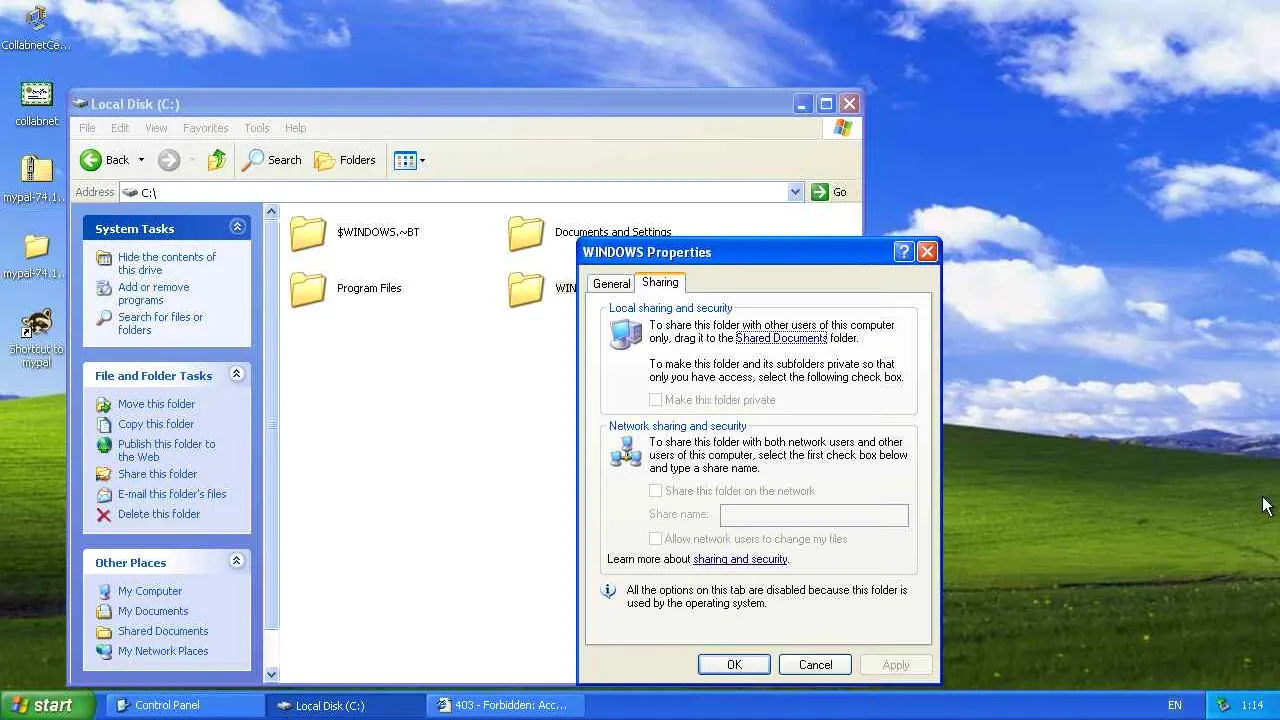Open Shared Documents in Other Places

[x=163, y=631]
